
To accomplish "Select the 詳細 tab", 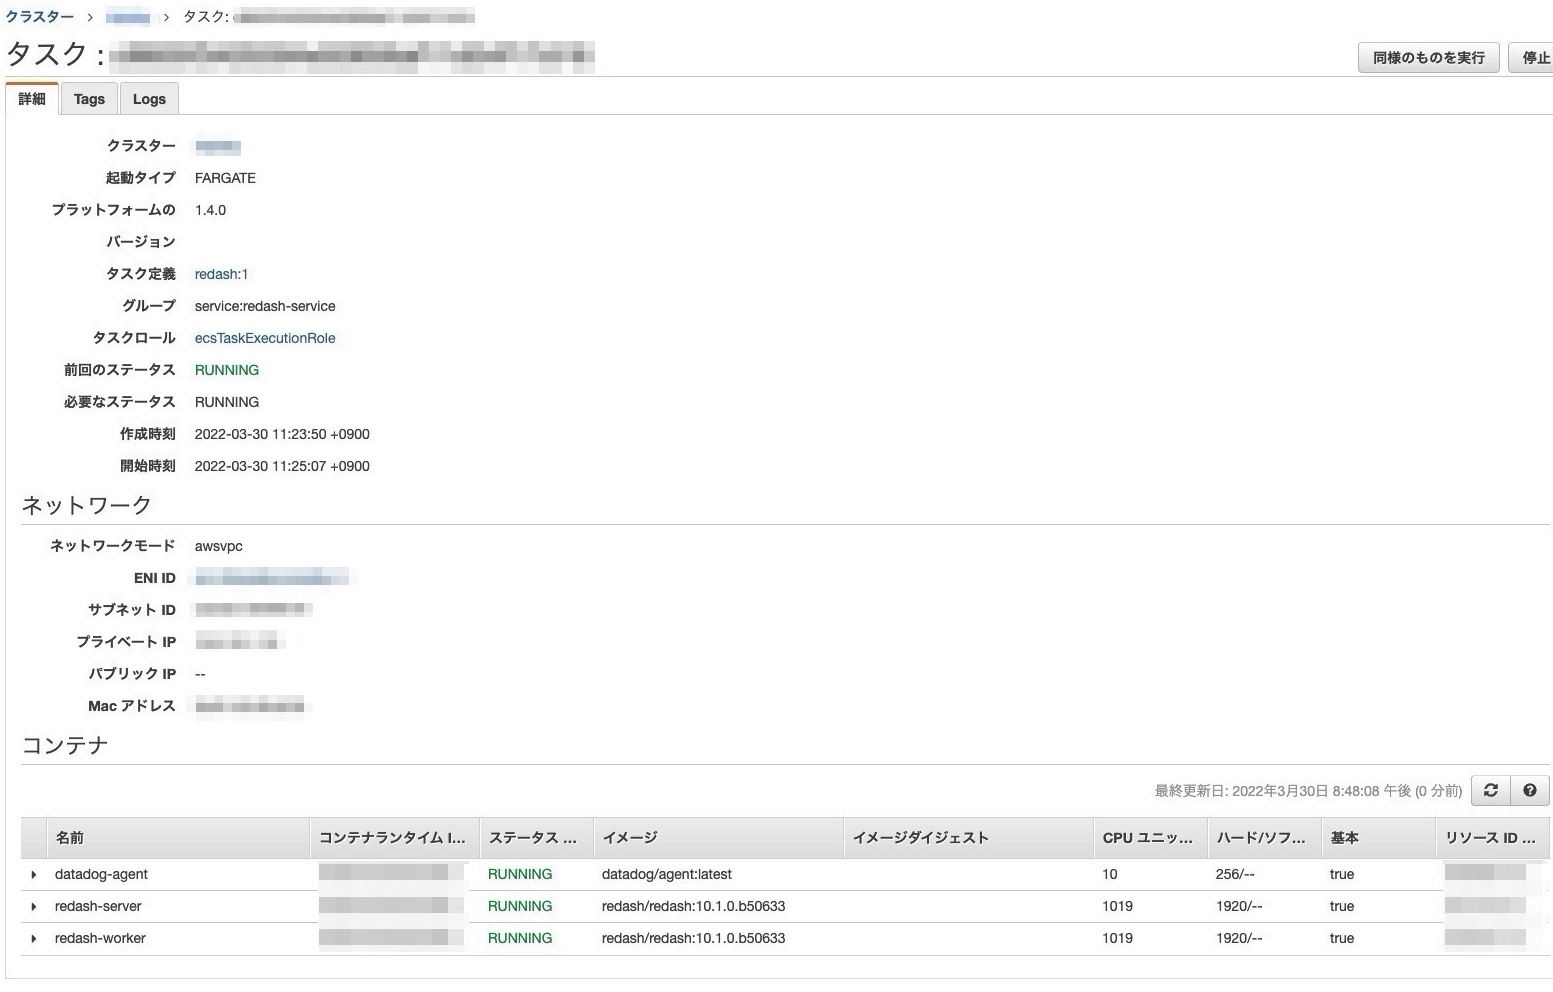I will (32, 99).
